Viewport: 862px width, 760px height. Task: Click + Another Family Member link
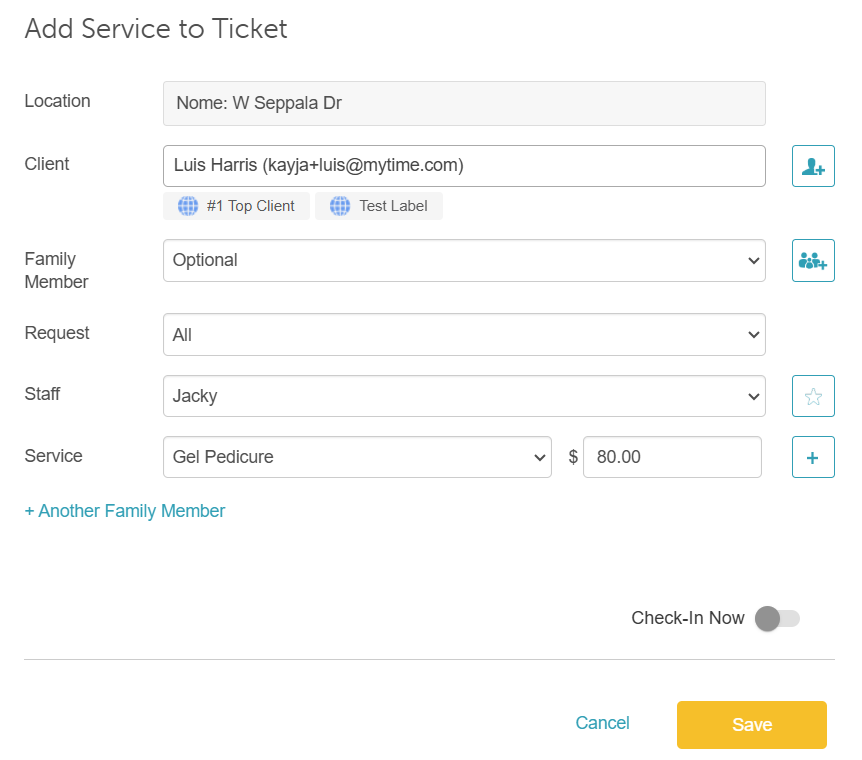coord(125,511)
